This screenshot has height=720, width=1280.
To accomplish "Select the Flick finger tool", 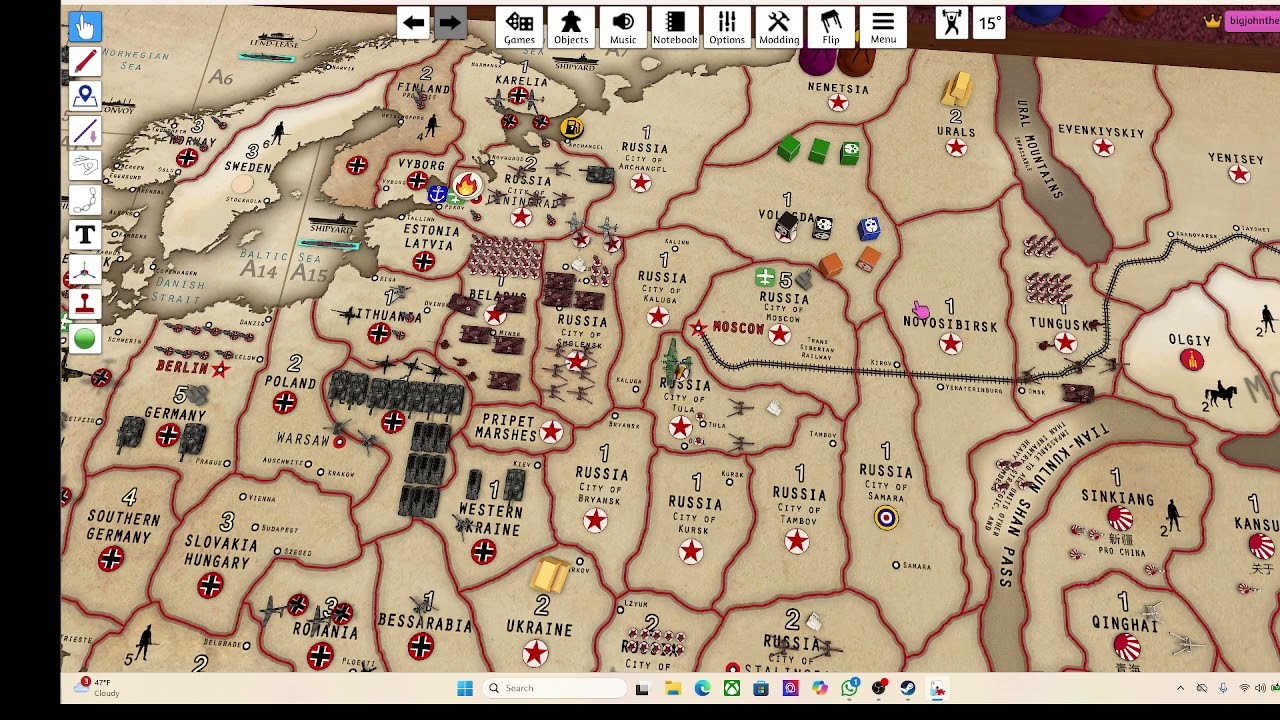I will (85, 166).
